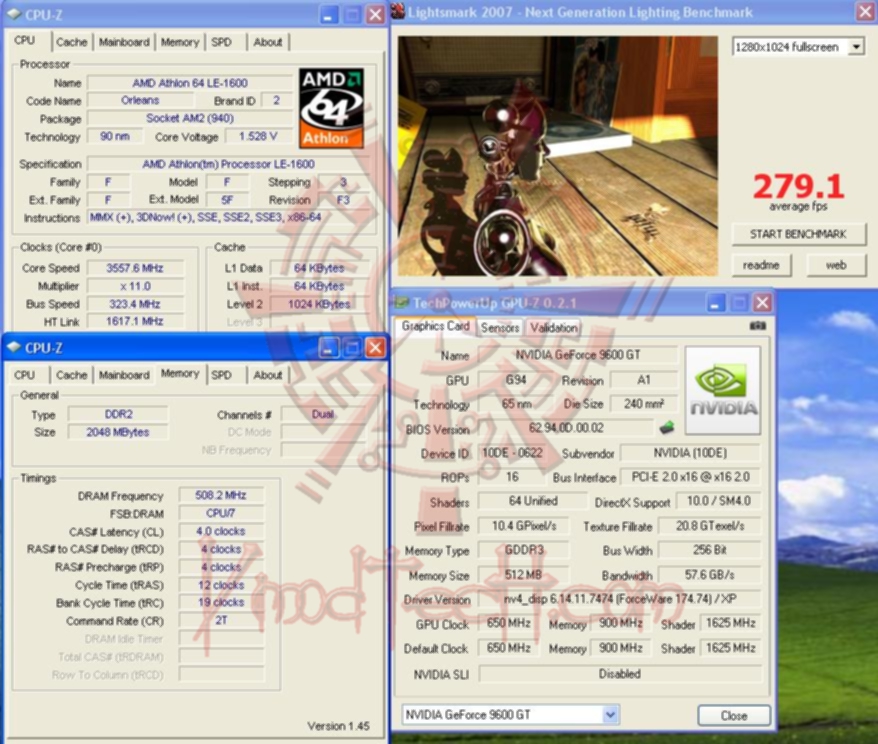Open the Mainboard tab in top CPU-Z window
The height and width of the screenshot is (744, 878).
click(124, 42)
